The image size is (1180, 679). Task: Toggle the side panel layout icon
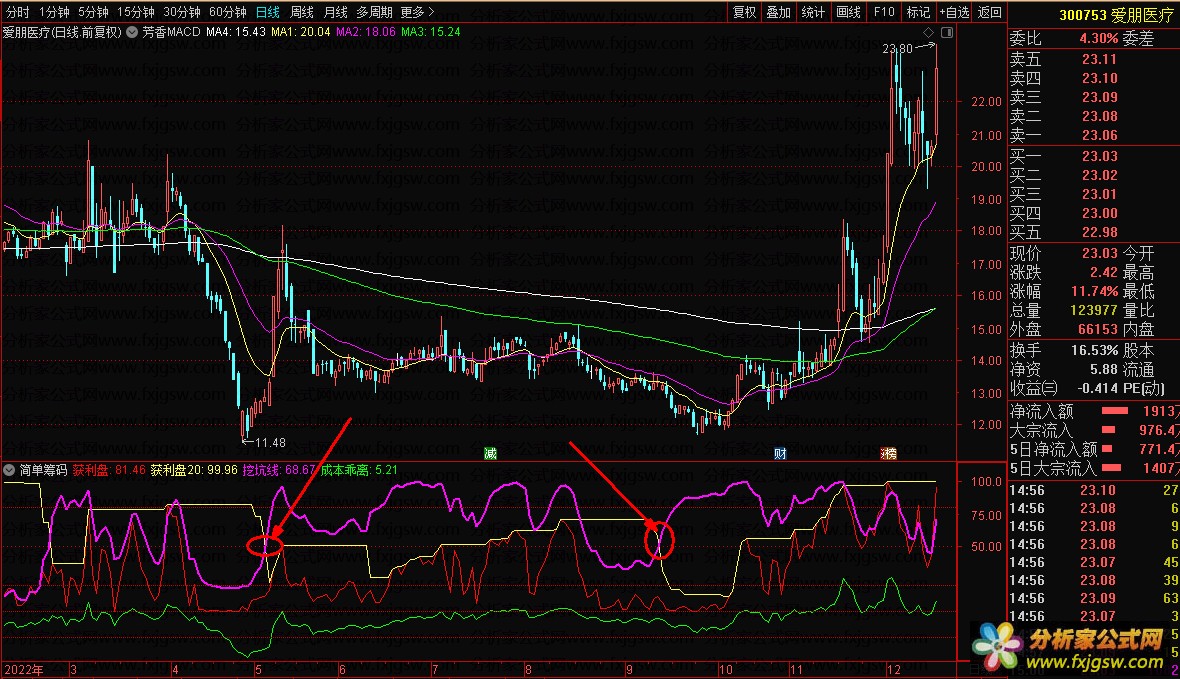tap(947, 32)
